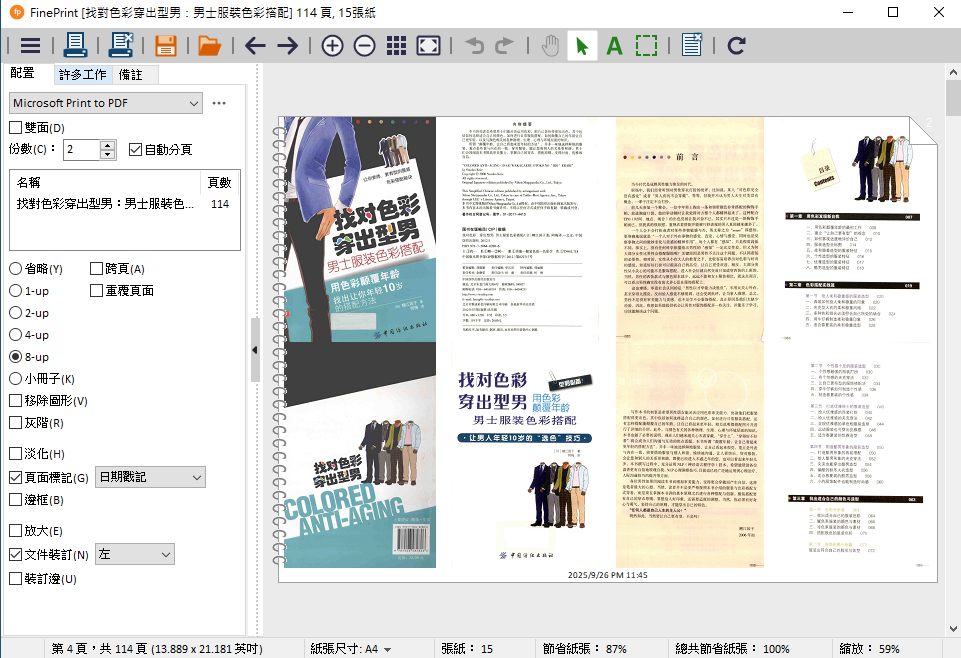Click the refresh icon in toolbar
This screenshot has height=658, width=961.
pyautogui.click(x=737, y=45)
